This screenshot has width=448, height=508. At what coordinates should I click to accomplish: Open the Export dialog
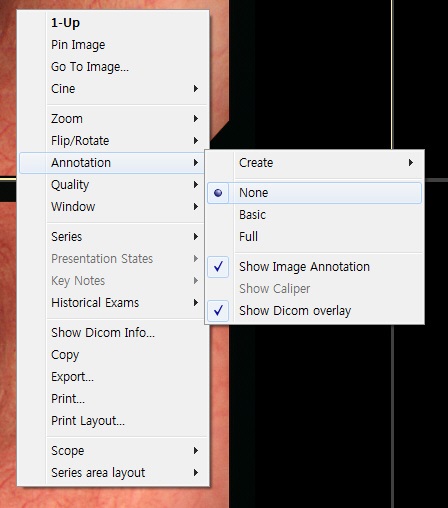click(x=112, y=377)
